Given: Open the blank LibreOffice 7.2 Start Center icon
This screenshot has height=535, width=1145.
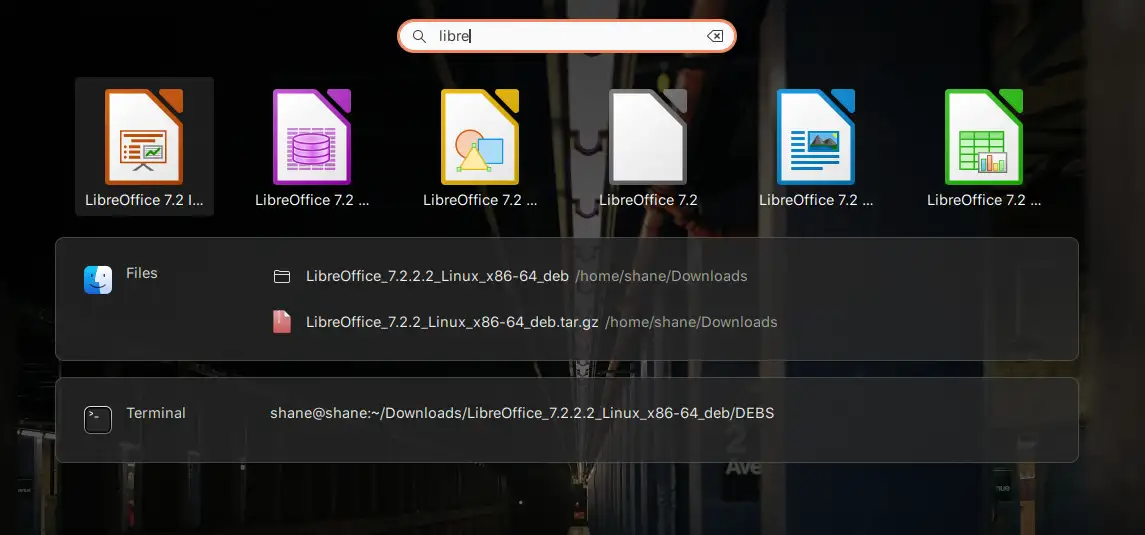Looking at the screenshot, I should (x=648, y=136).
